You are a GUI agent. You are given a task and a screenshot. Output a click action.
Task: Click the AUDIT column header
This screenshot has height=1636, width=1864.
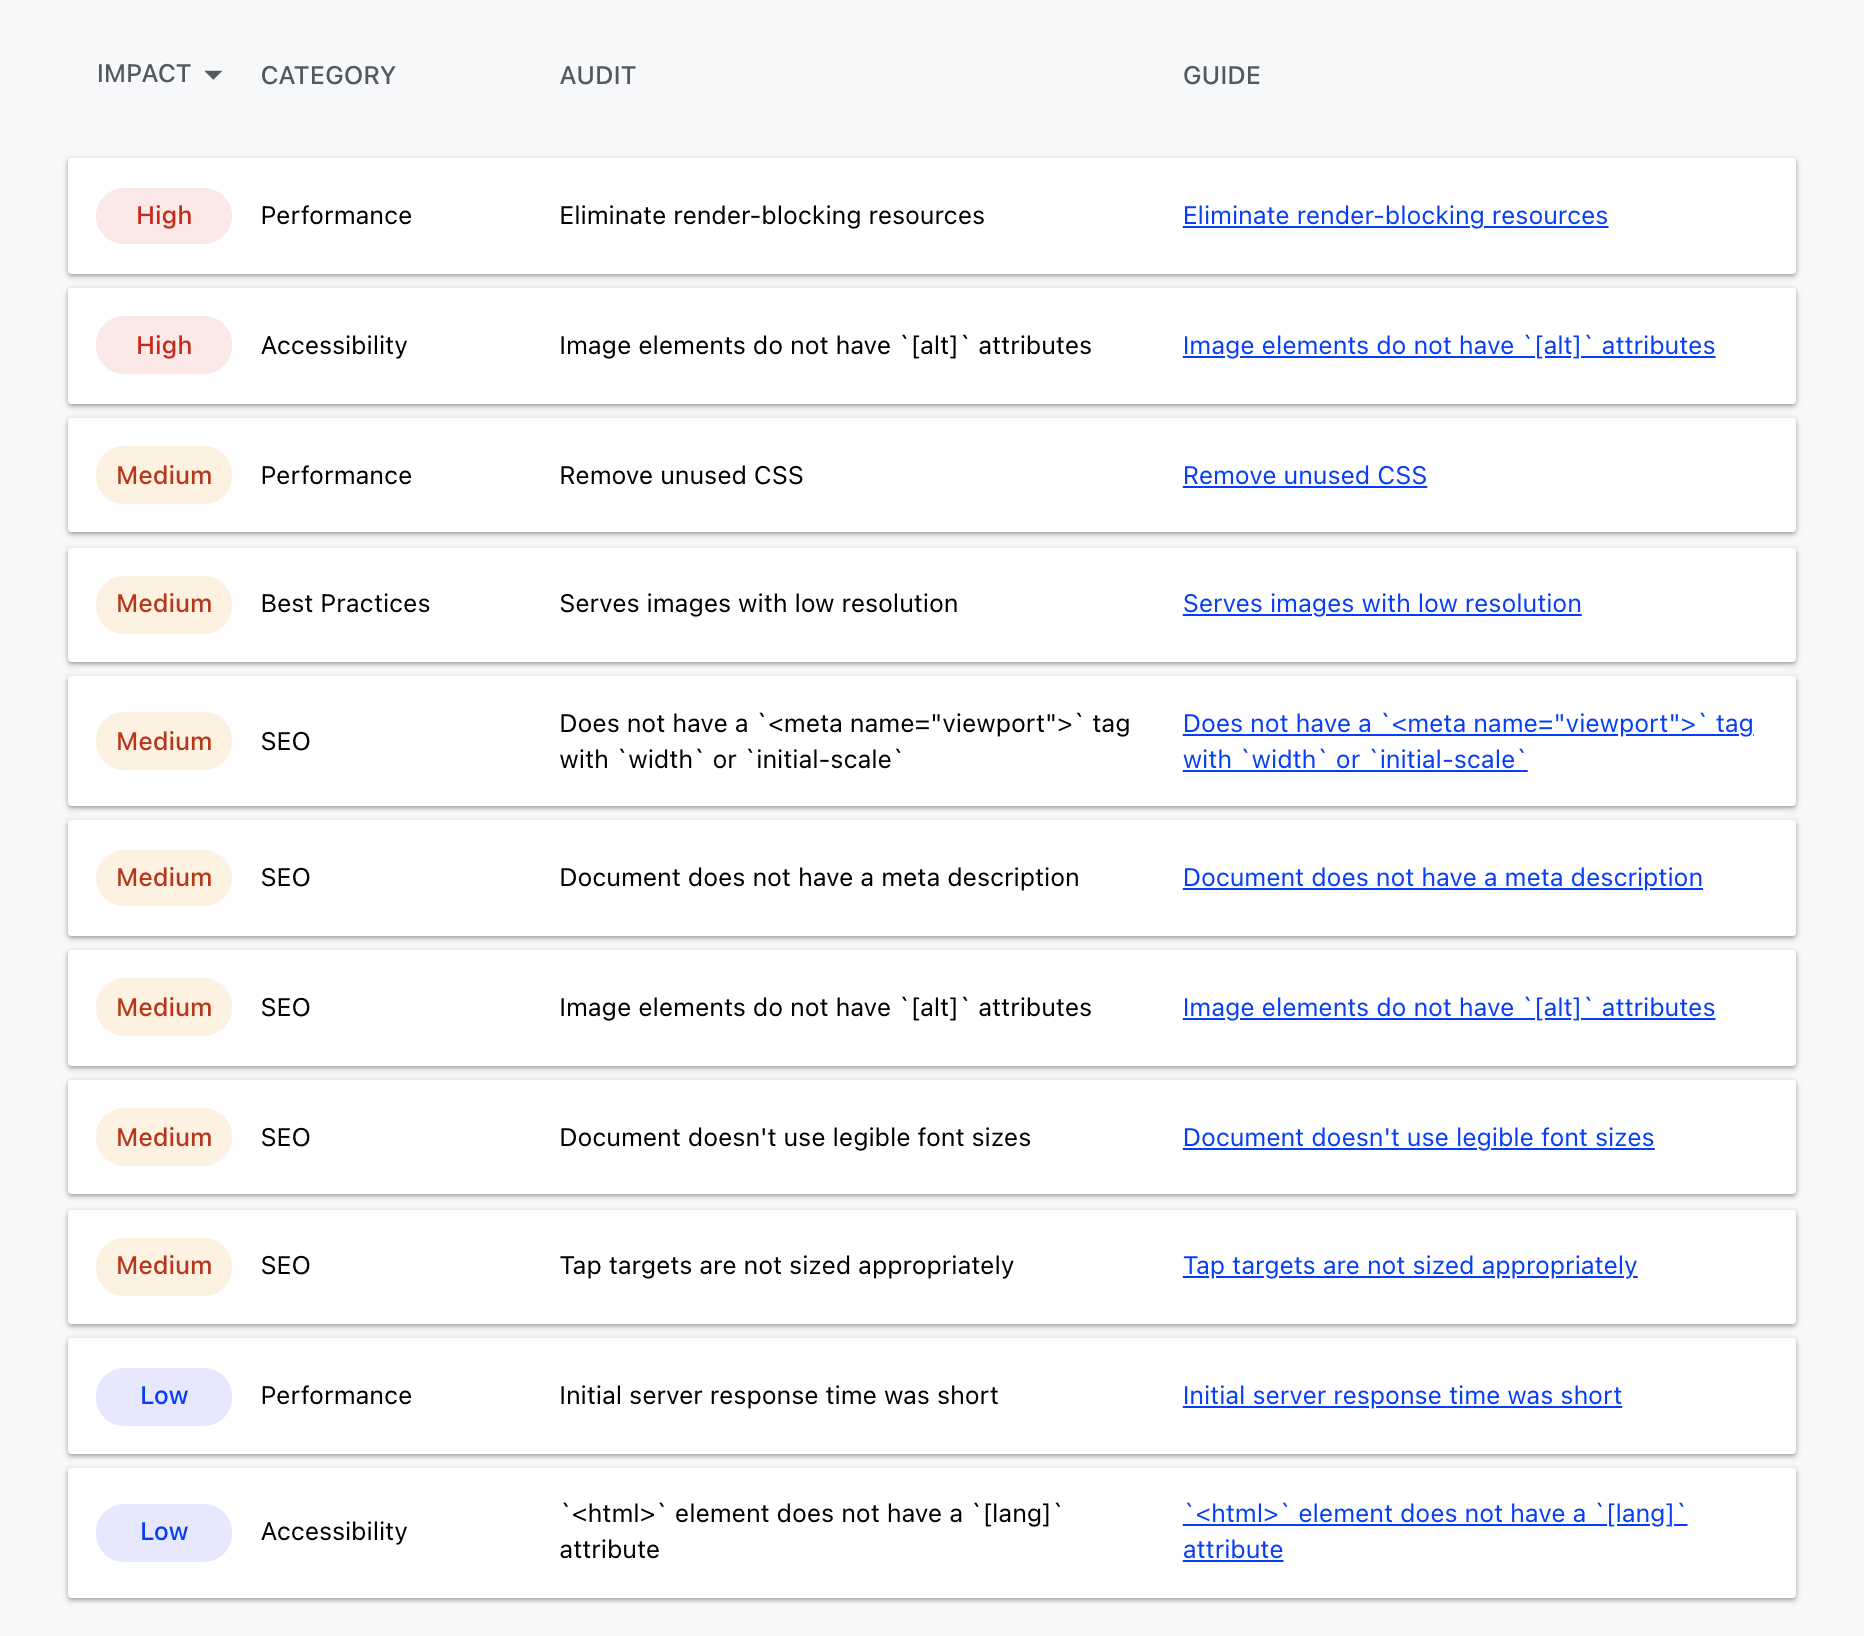597,75
